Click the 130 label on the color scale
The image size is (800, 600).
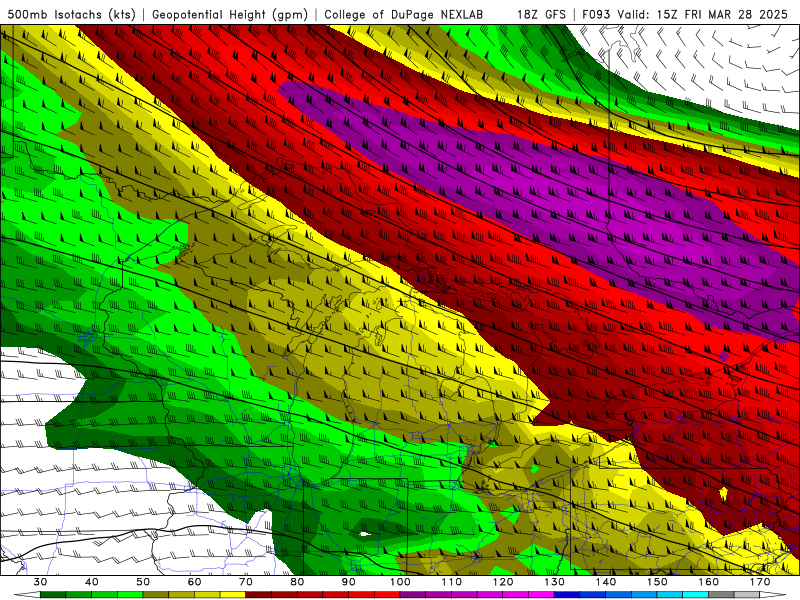(555, 582)
